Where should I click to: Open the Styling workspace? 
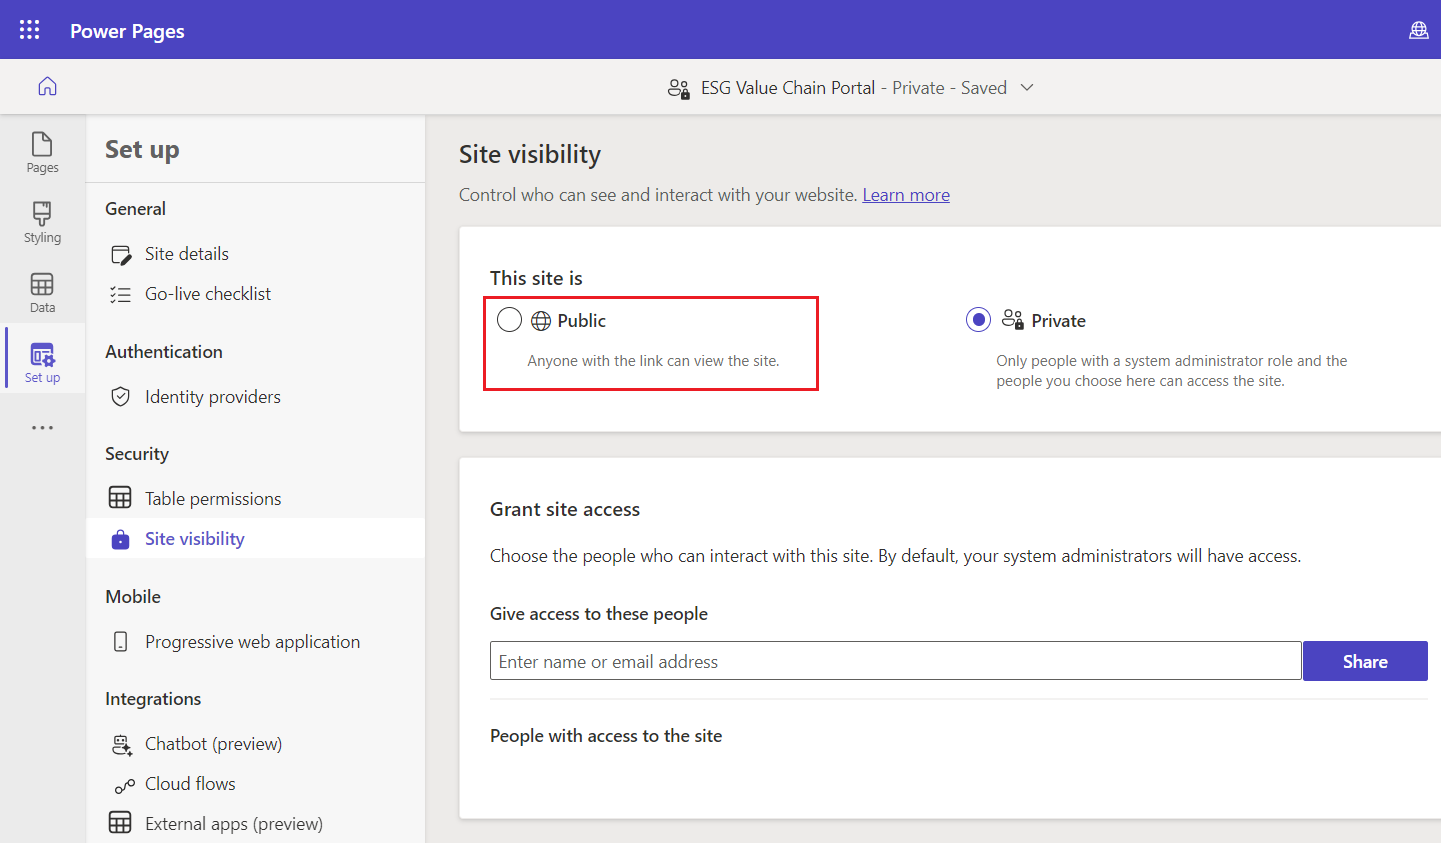coord(42,222)
